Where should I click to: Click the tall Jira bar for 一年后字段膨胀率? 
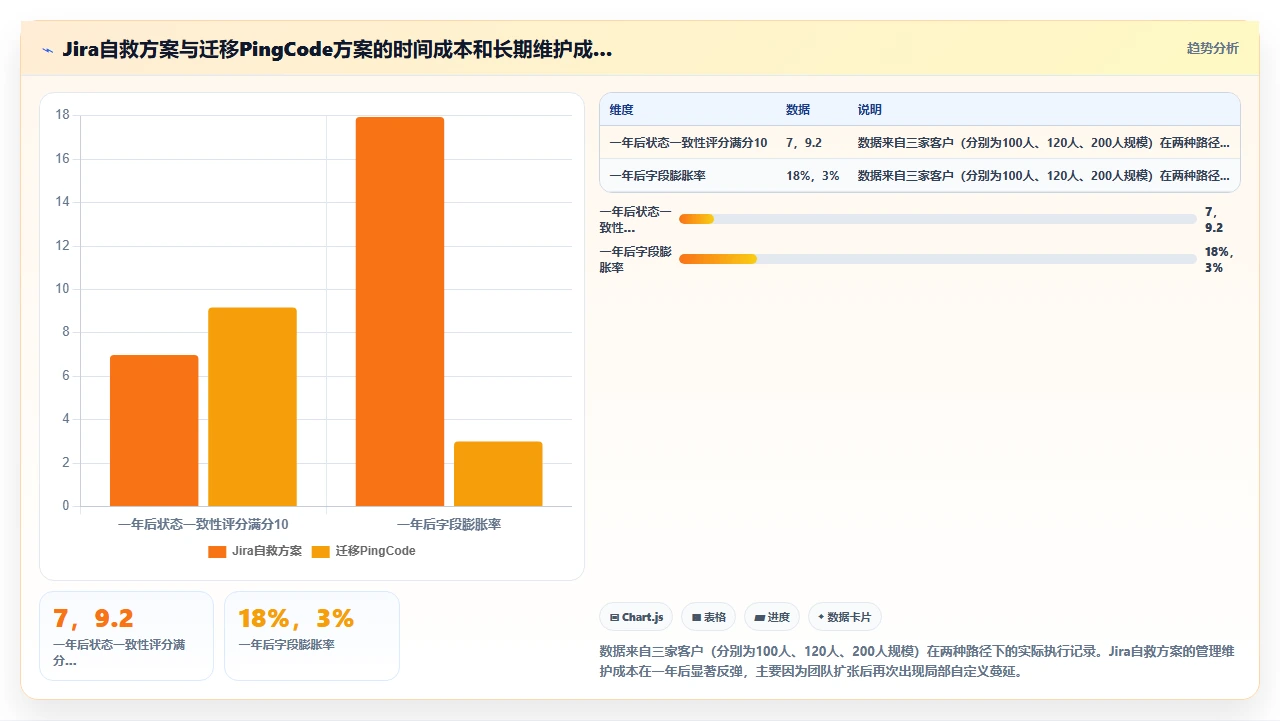pos(400,312)
